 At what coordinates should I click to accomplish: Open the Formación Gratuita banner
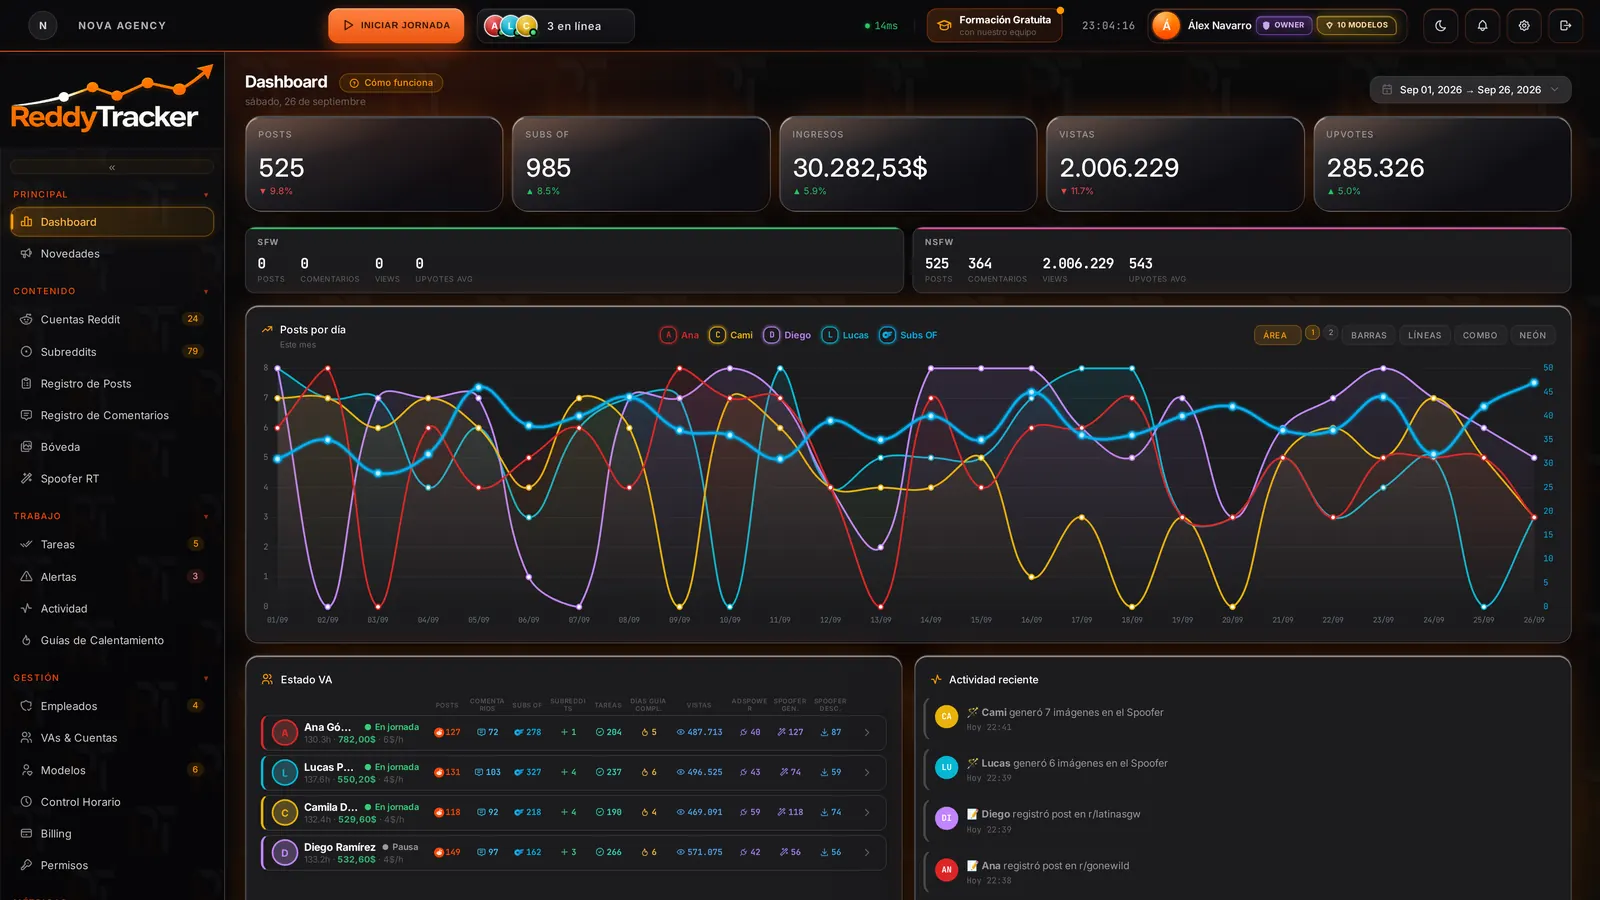995,26
